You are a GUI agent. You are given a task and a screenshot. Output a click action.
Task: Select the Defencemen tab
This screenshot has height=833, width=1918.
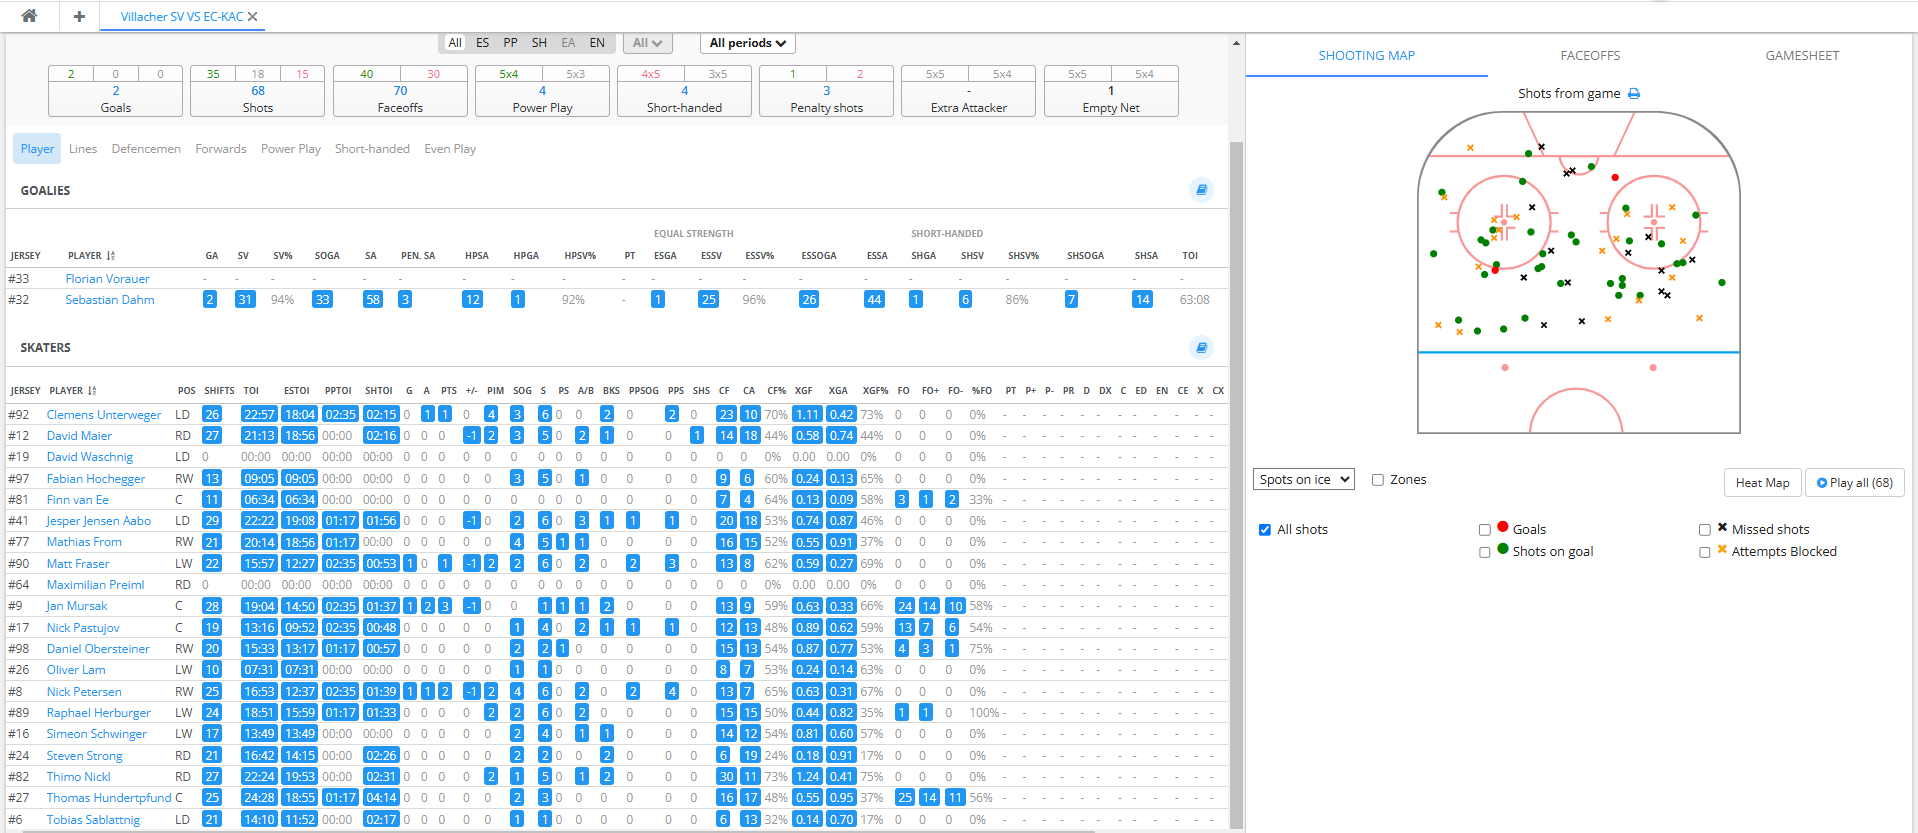click(x=146, y=149)
